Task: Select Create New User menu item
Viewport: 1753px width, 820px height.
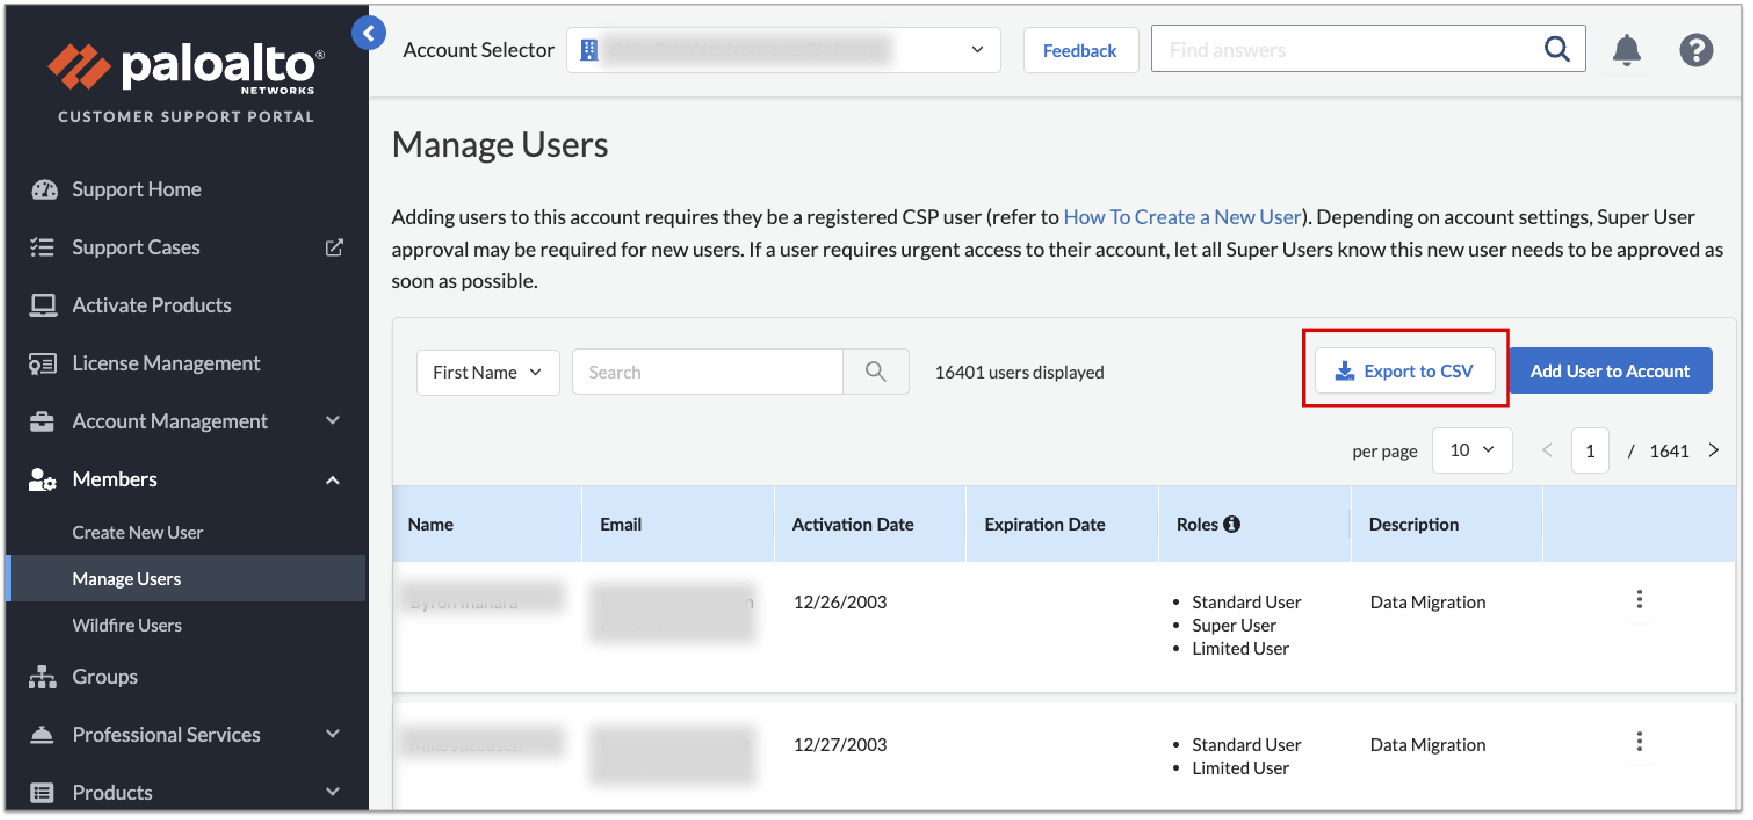Action: point(137,533)
